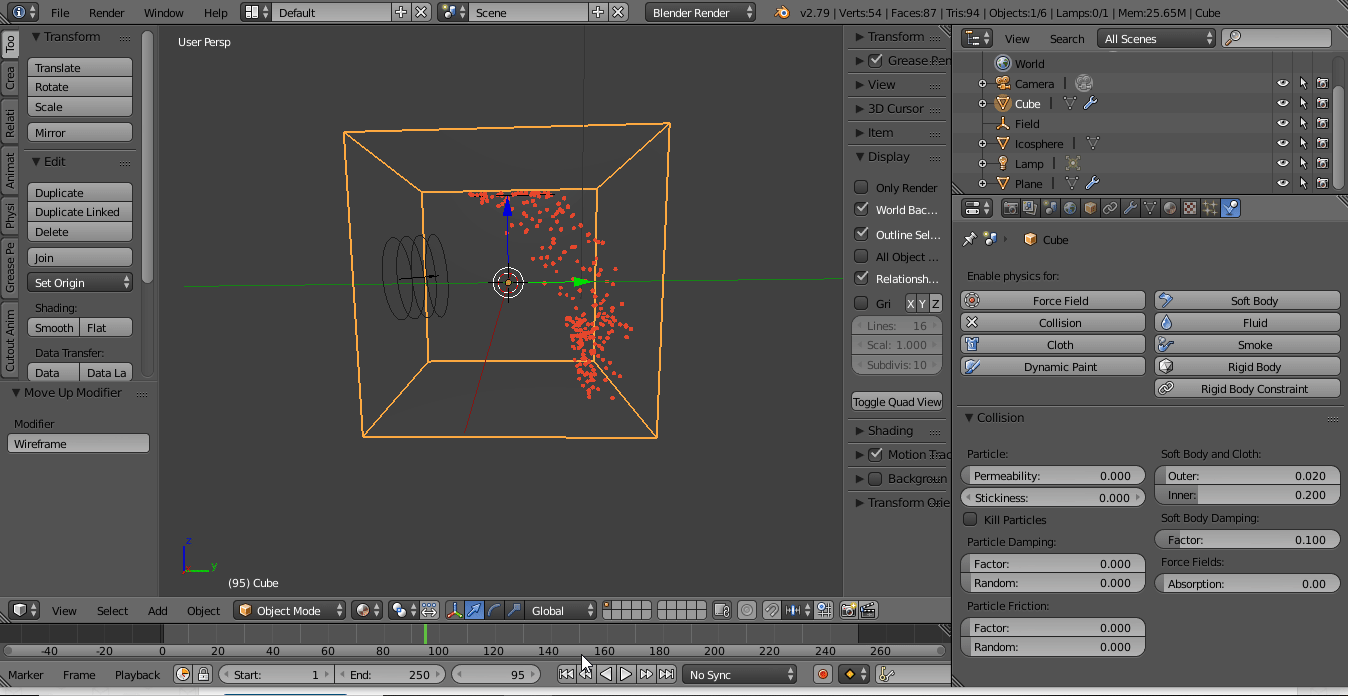Open the Object Mode dropdown
The height and width of the screenshot is (696, 1348).
289,610
